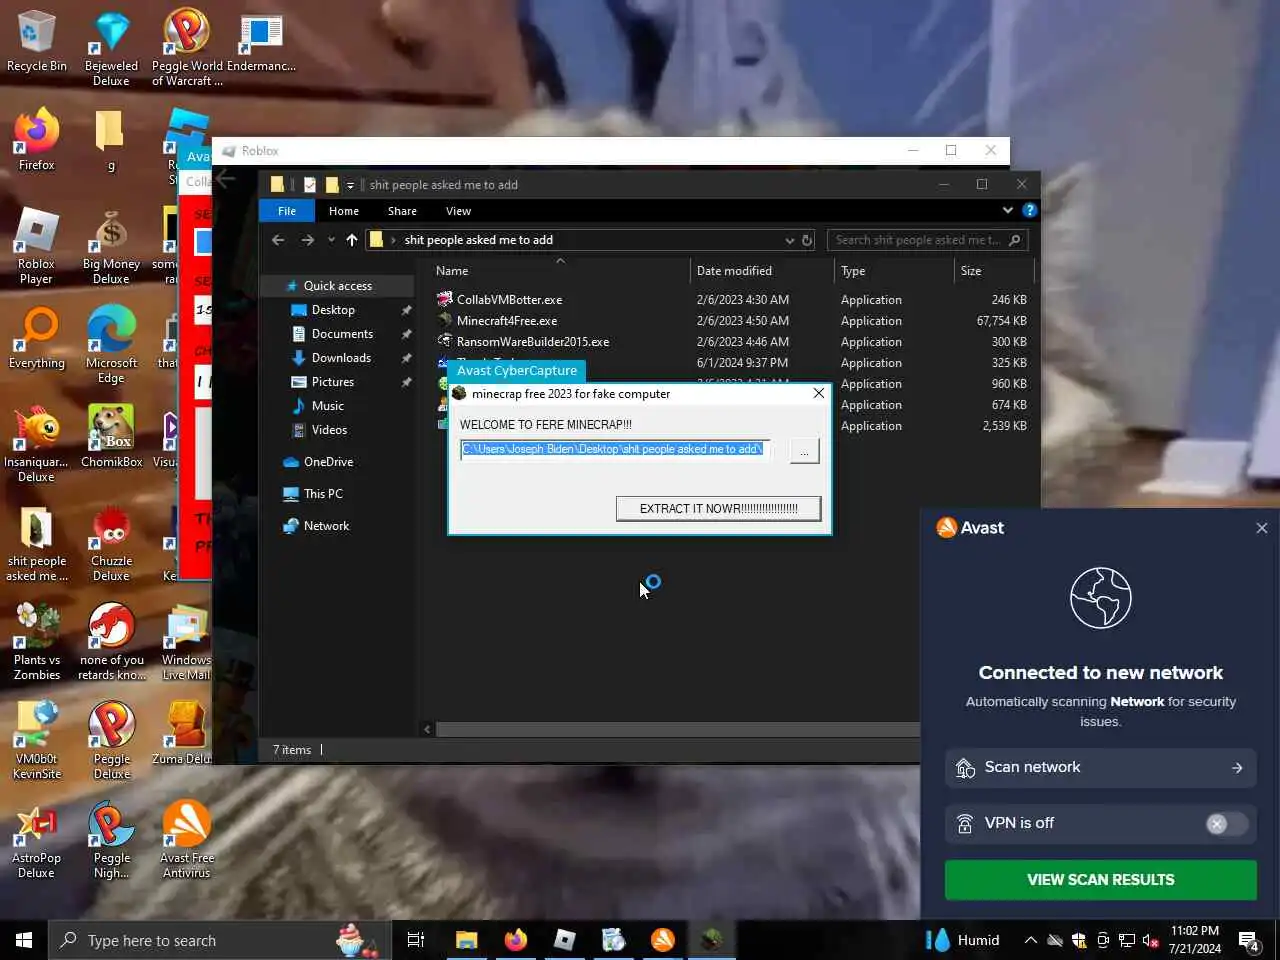Select RansomWareBuilder2015.exe file
This screenshot has height=960, width=1280.
[x=533, y=342]
